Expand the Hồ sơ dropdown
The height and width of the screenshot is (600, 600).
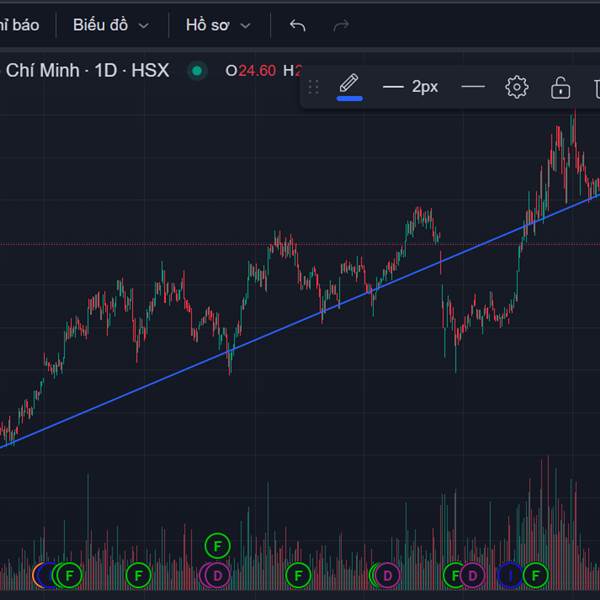click(218, 25)
